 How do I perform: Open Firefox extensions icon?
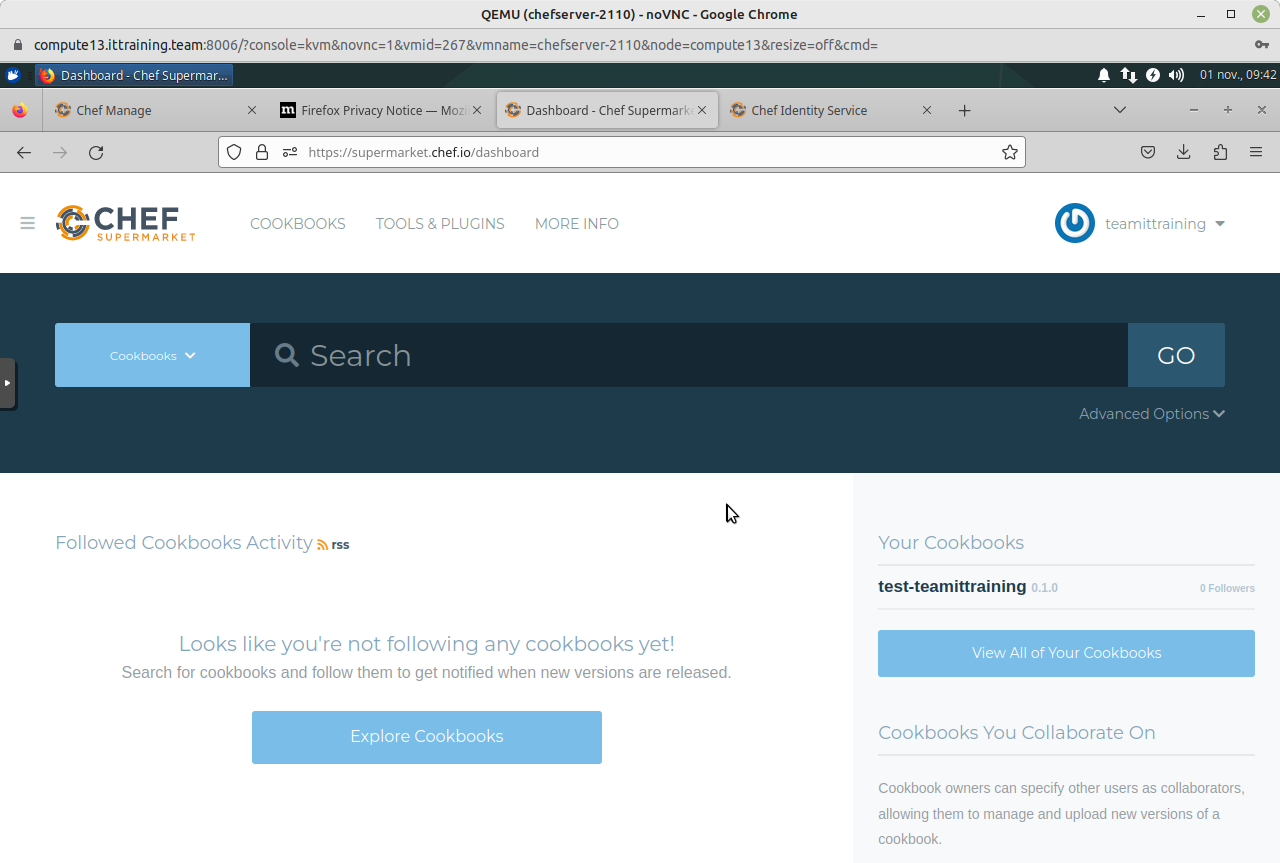click(1219, 152)
